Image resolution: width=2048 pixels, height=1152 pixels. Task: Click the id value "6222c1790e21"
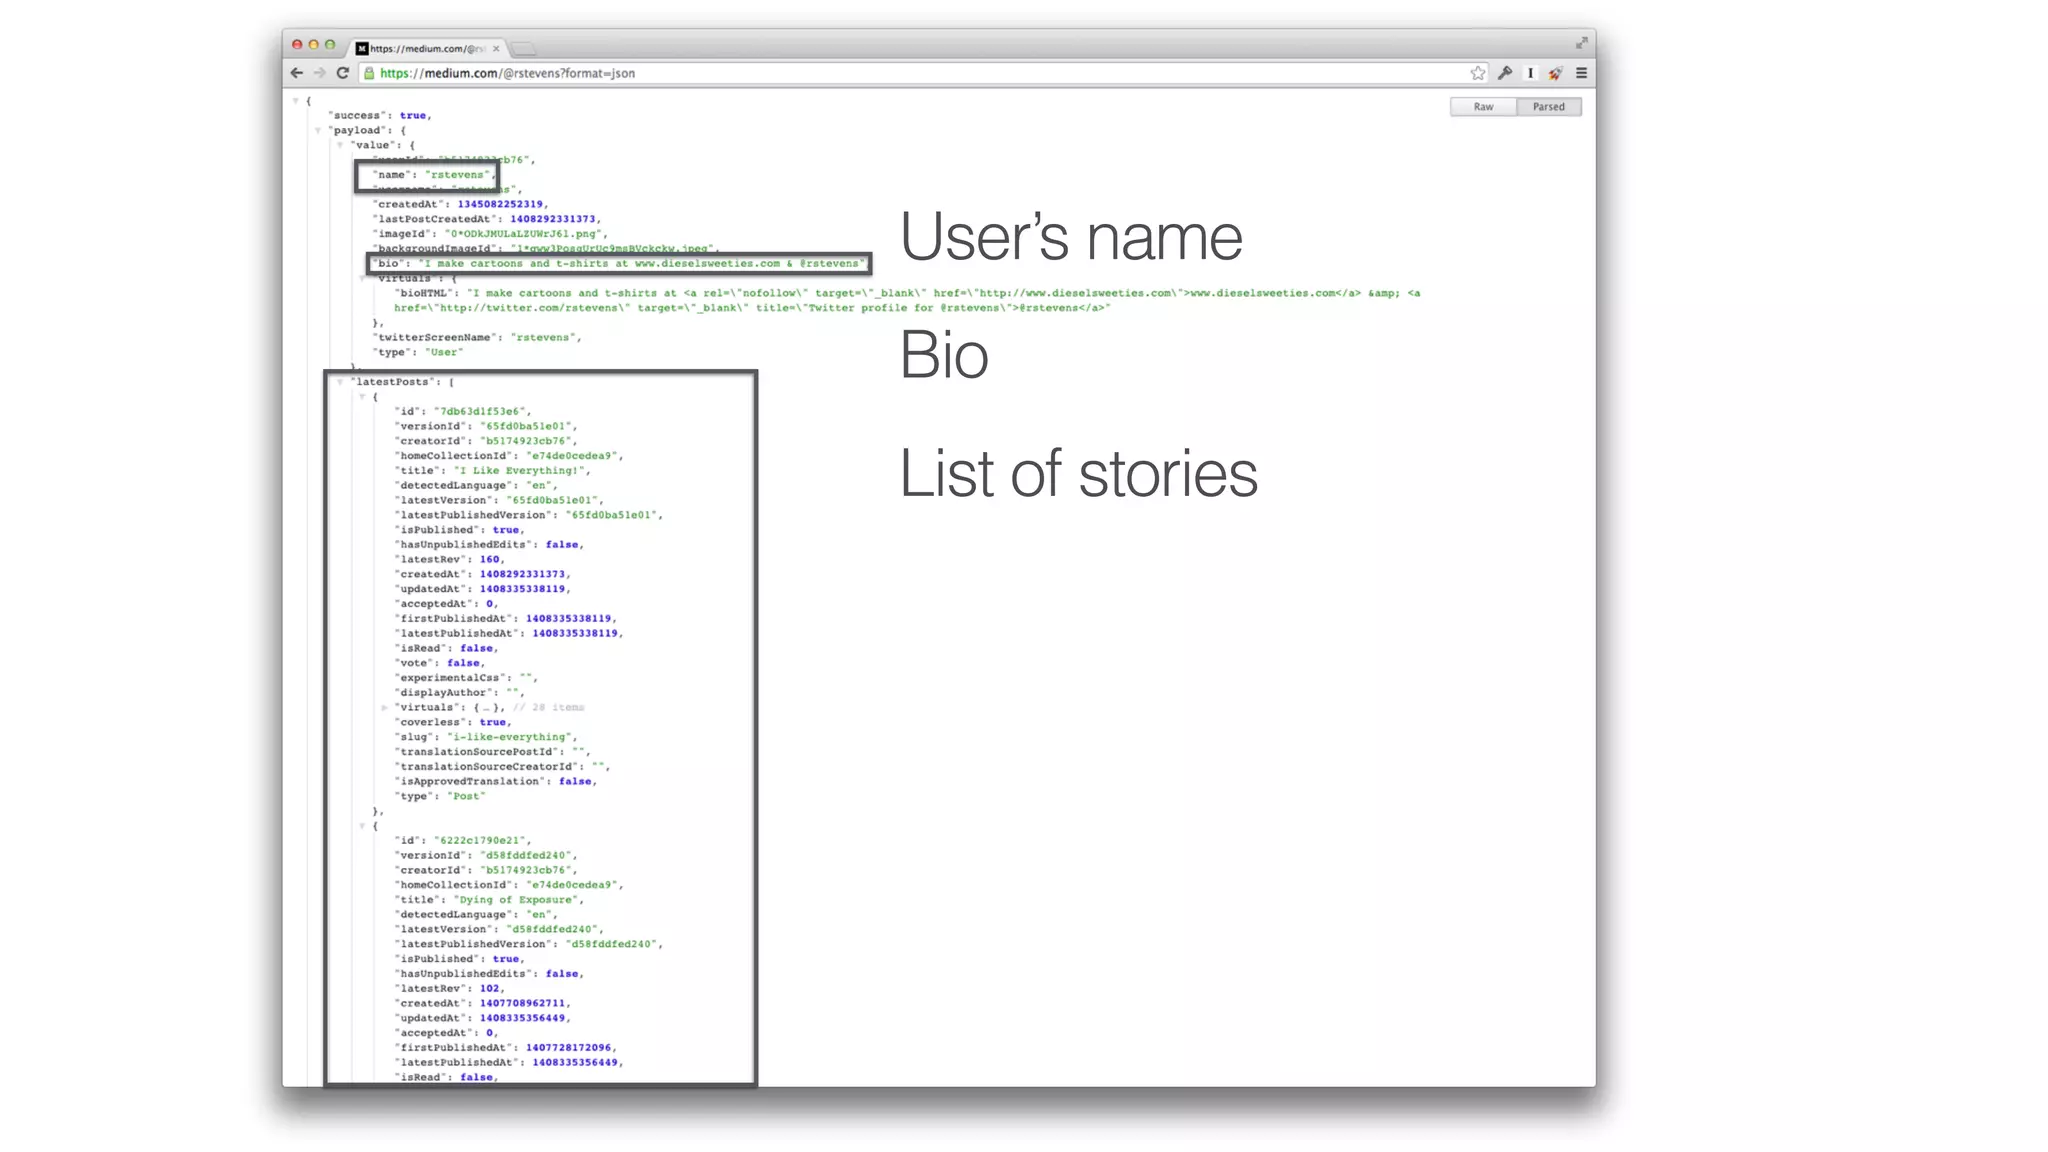[x=480, y=840]
